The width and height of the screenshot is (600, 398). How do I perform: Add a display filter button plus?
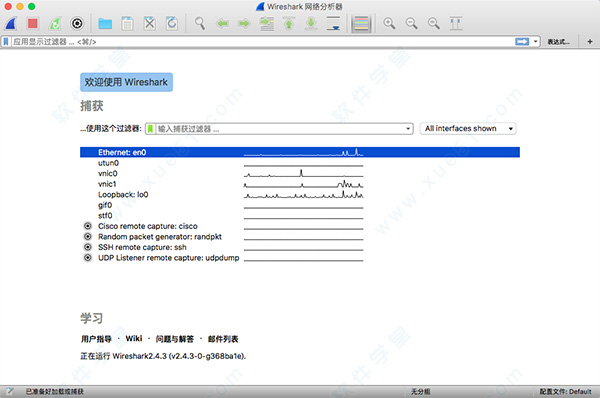(x=590, y=42)
